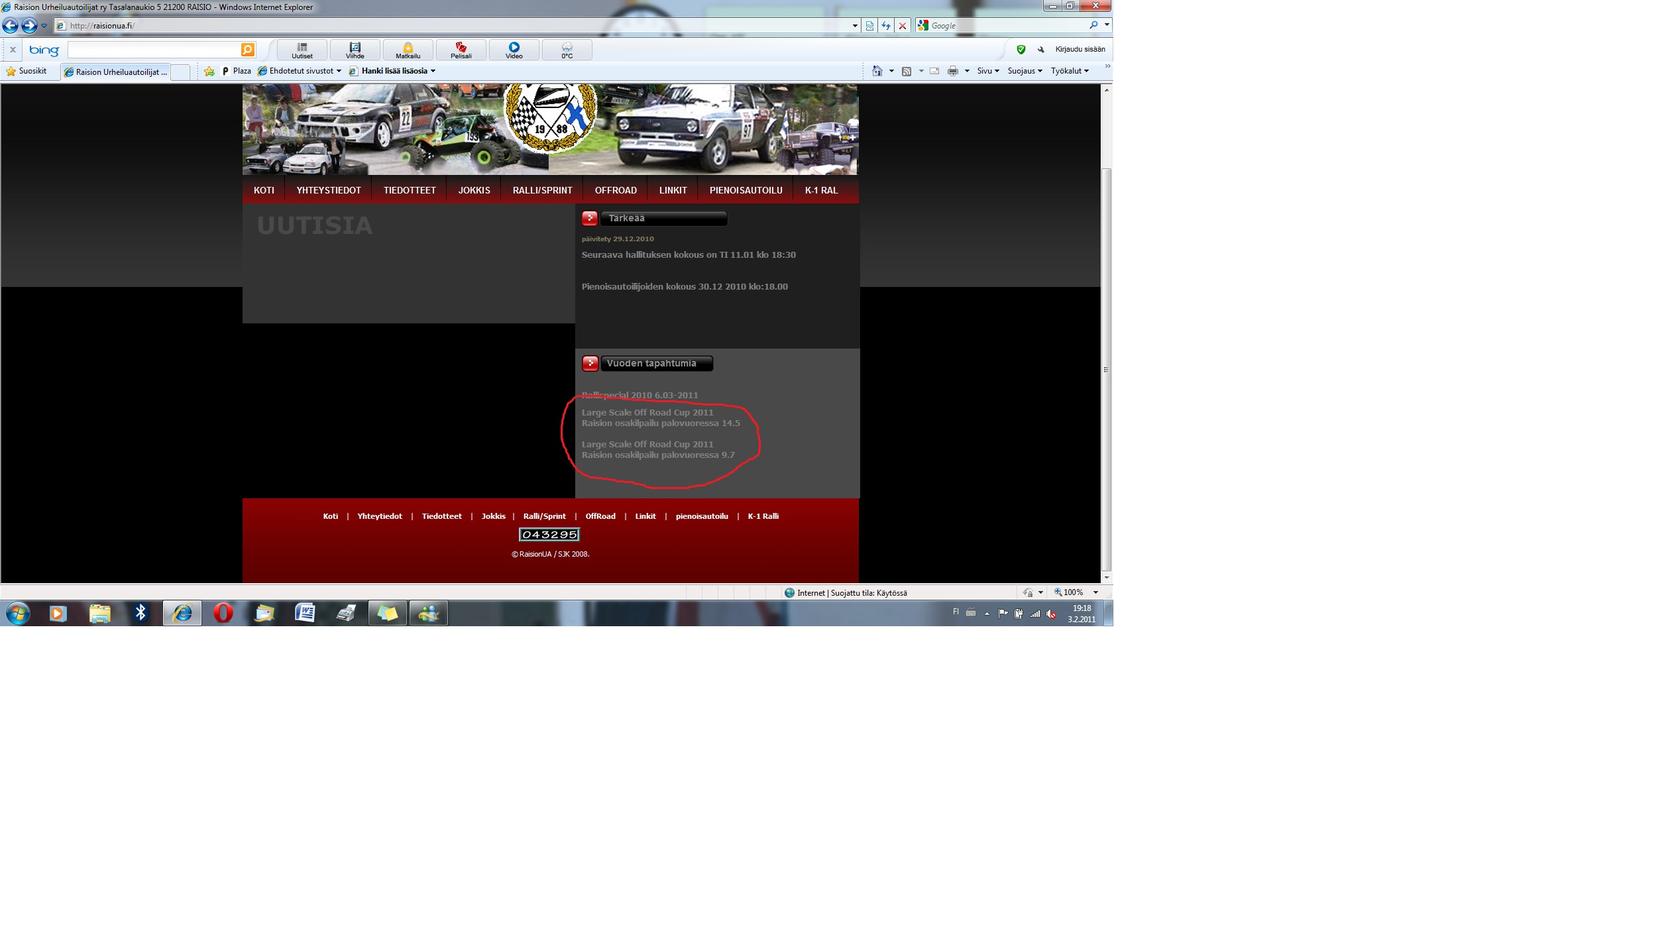Refresh the page with the reload icon
This screenshot has width=1670, height=939.
coord(886,26)
